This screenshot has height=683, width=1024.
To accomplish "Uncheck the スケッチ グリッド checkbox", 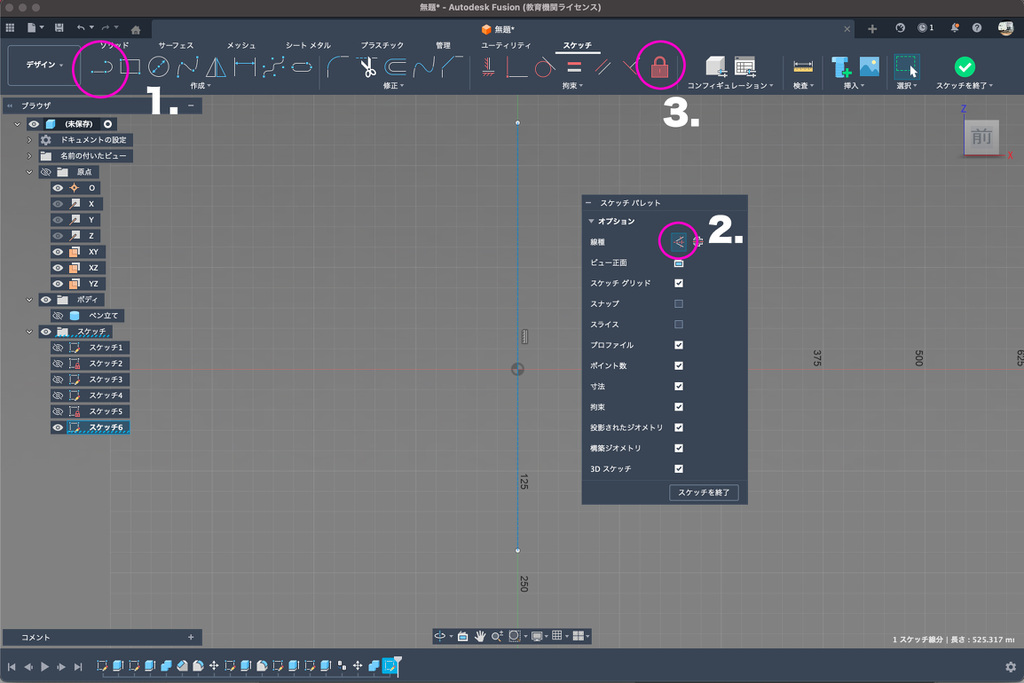I will 679,283.
